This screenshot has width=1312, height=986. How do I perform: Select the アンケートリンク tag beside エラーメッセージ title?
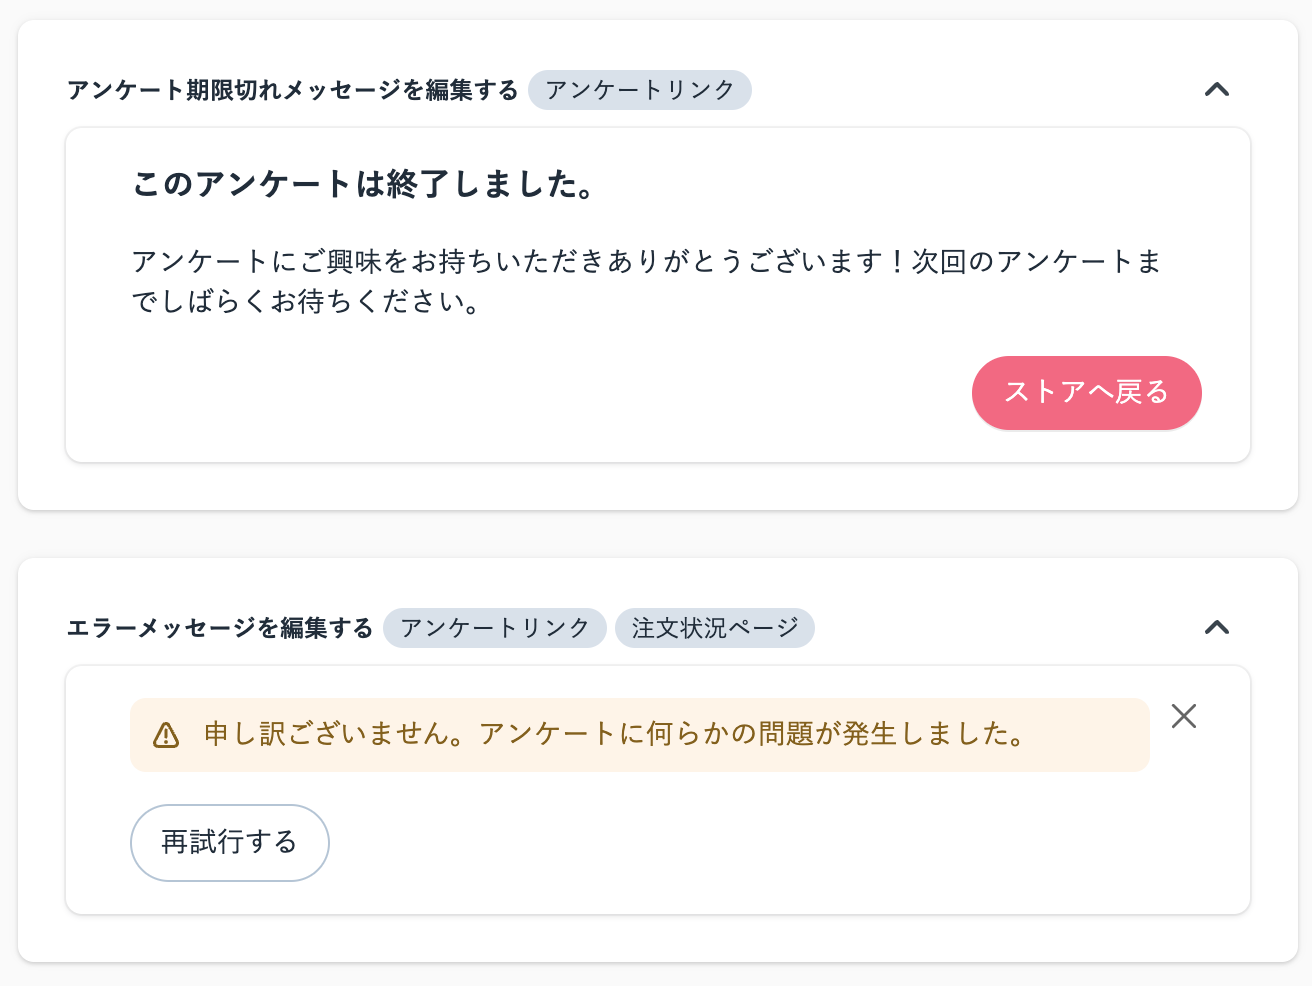[x=494, y=628]
